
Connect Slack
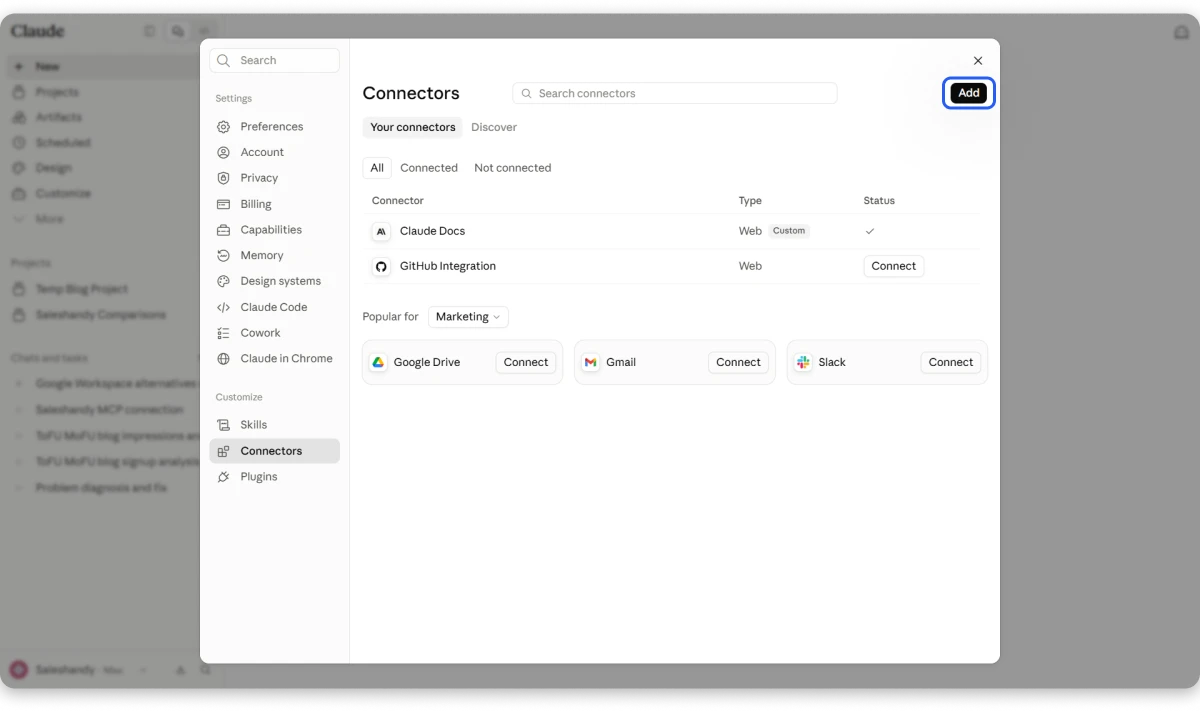tap(951, 362)
